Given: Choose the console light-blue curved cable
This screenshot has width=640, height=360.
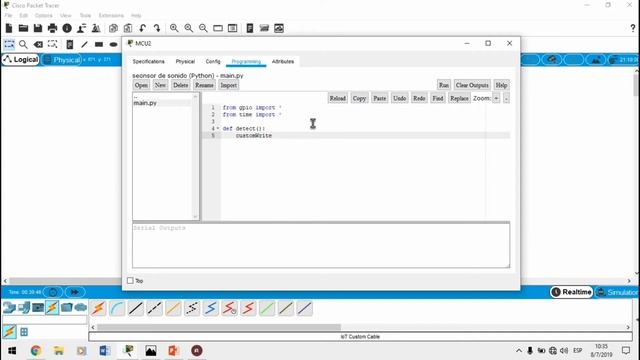Looking at the screenshot, I should pyautogui.click(x=117, y=308).
